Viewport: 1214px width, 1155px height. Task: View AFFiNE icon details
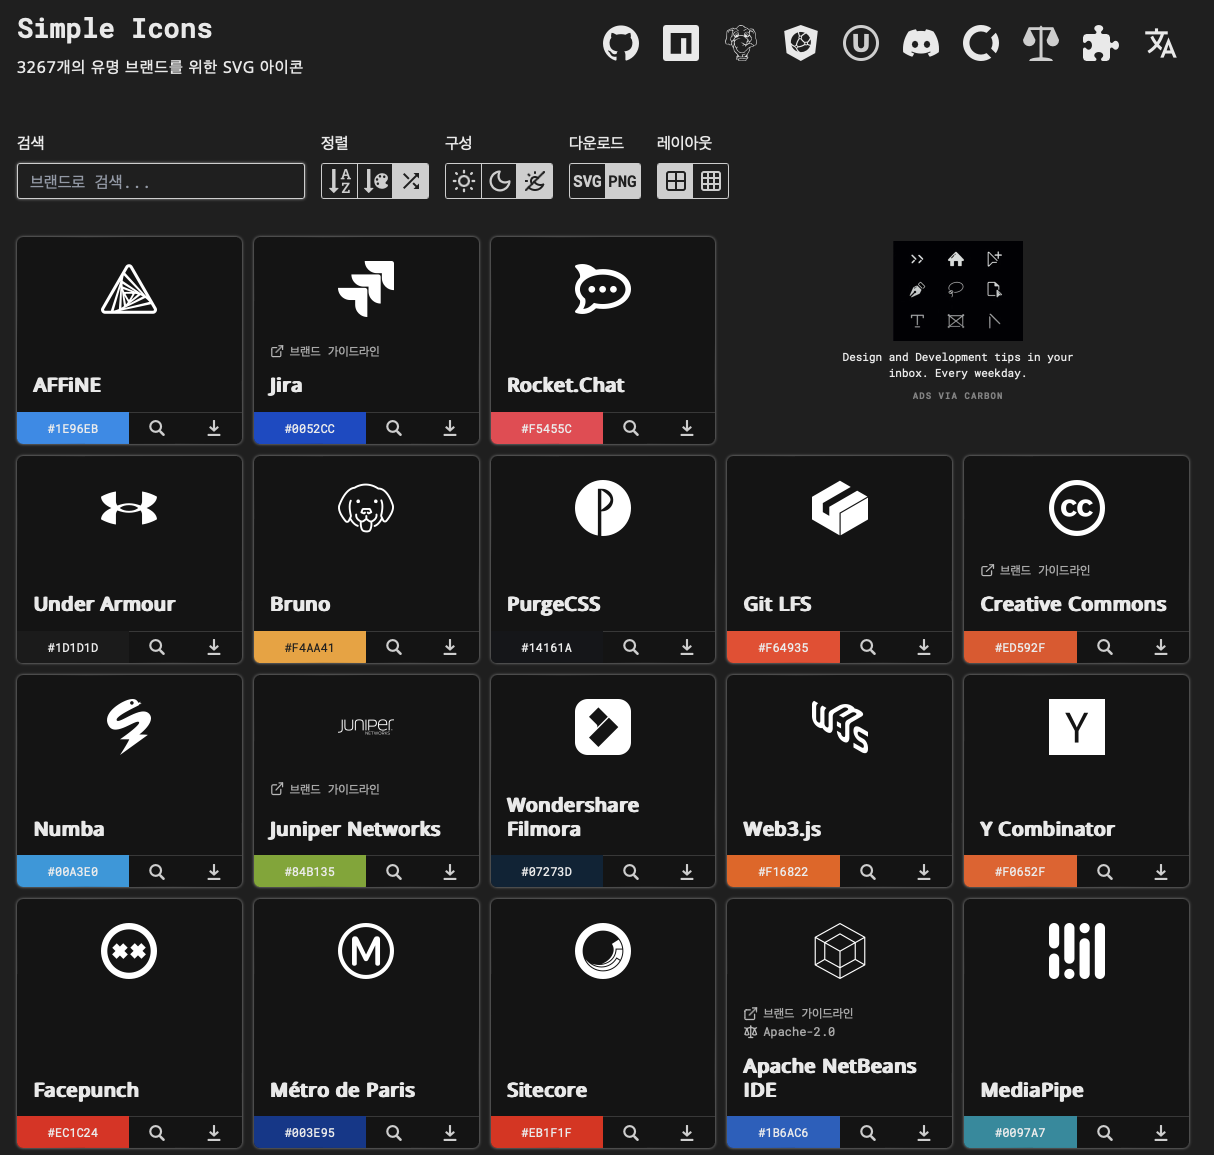click(x=157, y=428)
